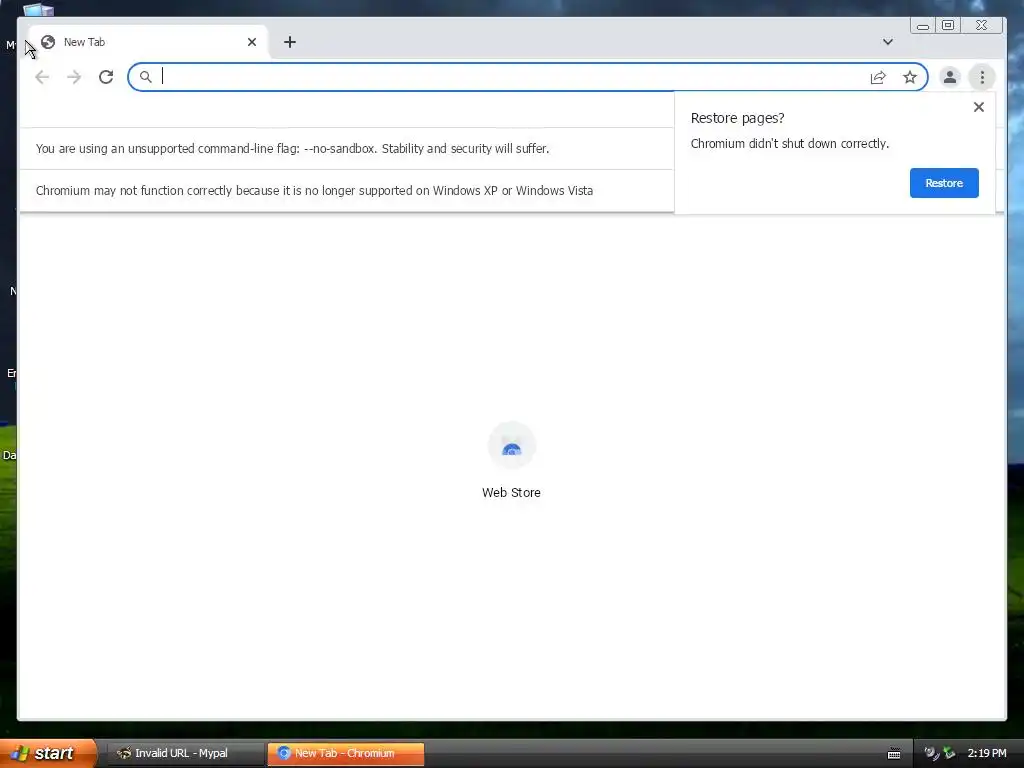This screenshot has height=768, width=1024.
Task: Click the no-sandbox warning message
Action: (x=292, y=148)
